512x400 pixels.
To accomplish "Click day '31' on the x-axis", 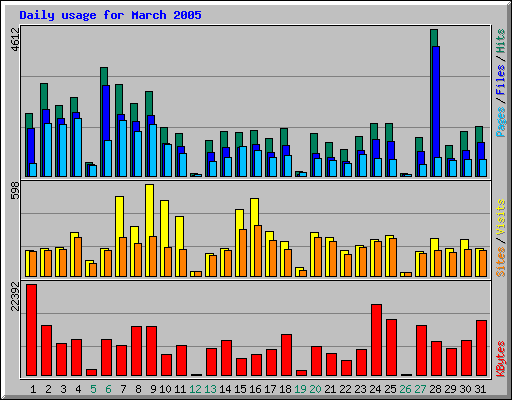I will pos(480,389).
